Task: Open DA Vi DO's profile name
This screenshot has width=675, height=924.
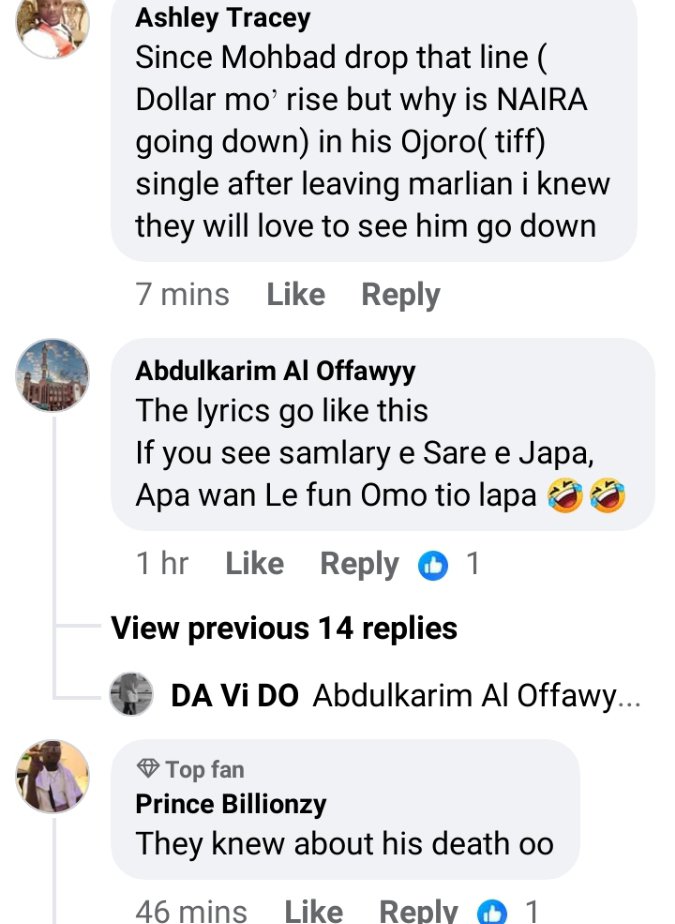Action: pyautogui.click(x=234, y=696)
